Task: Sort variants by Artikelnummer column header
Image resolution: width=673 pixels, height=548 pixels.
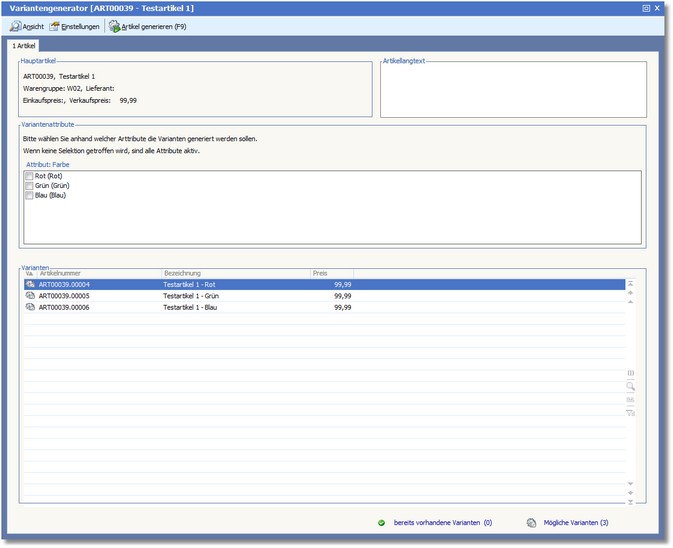Action: pyautogui.click(x=98, y=273)
